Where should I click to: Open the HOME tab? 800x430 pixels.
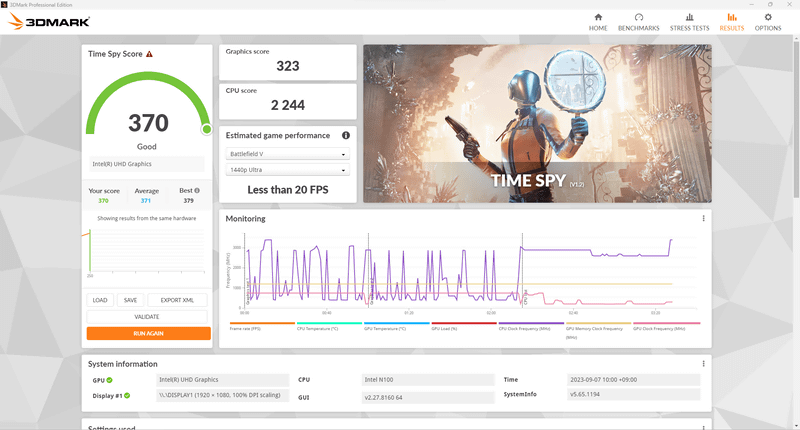598,22
